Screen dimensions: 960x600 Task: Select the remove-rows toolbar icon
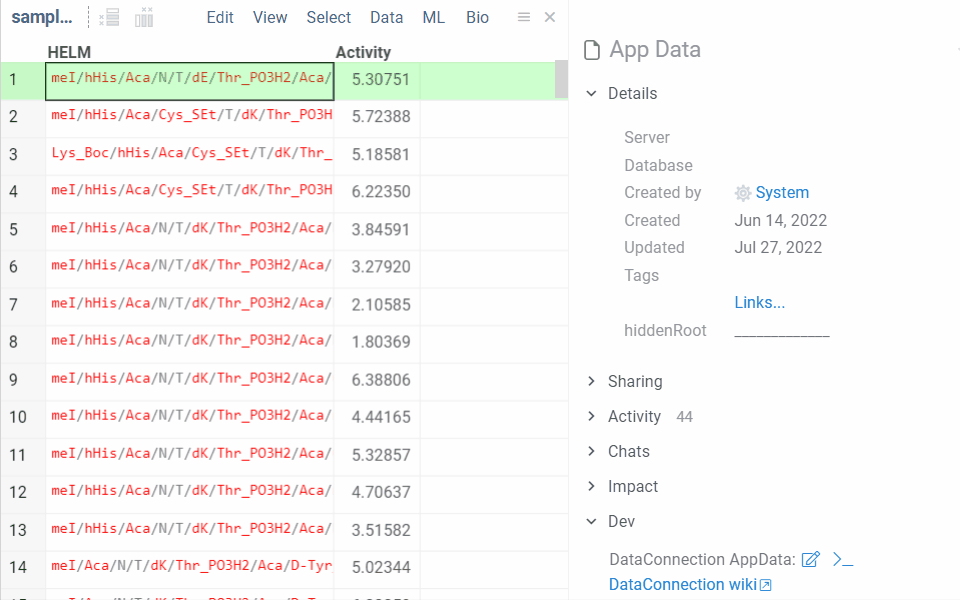[108, 16]
